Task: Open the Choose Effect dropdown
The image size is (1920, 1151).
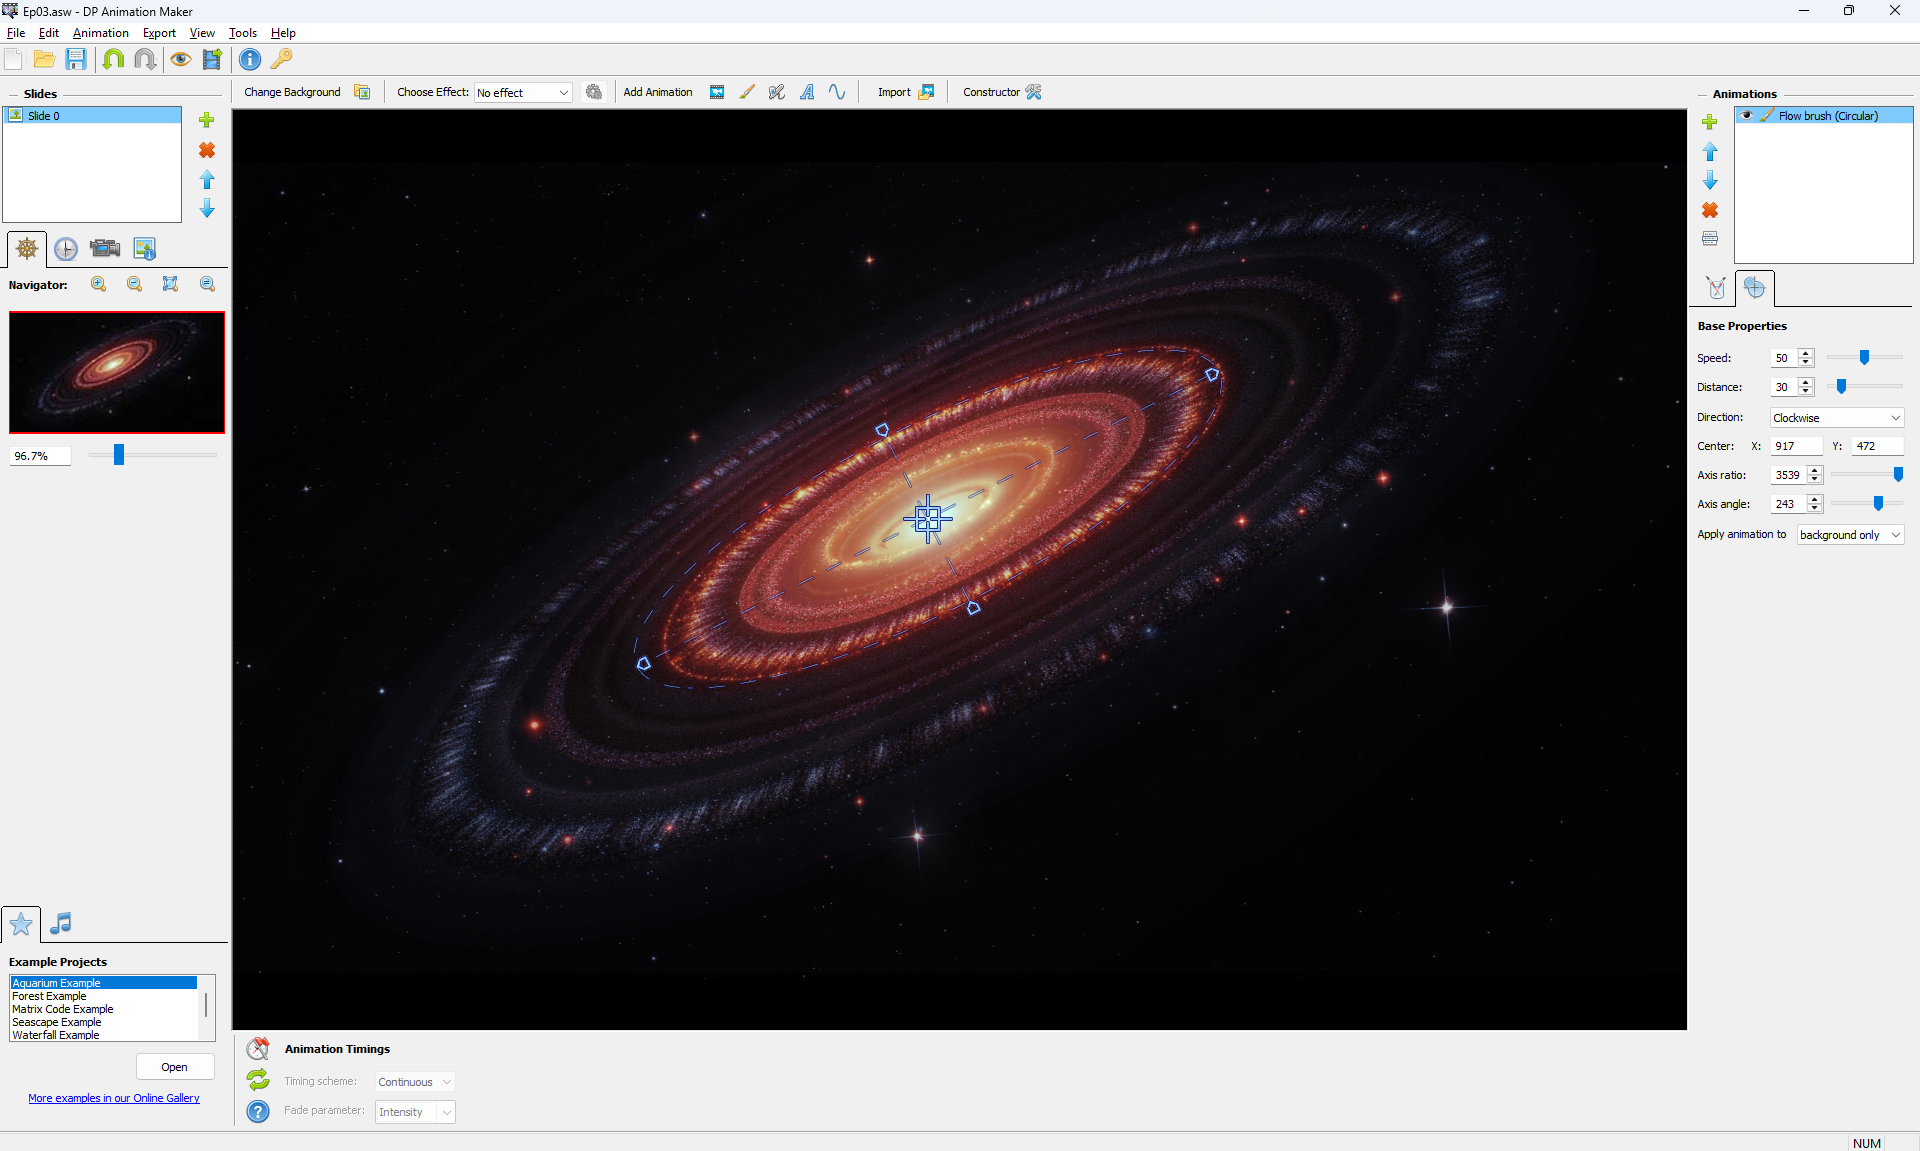Action: tap(523, 92)
